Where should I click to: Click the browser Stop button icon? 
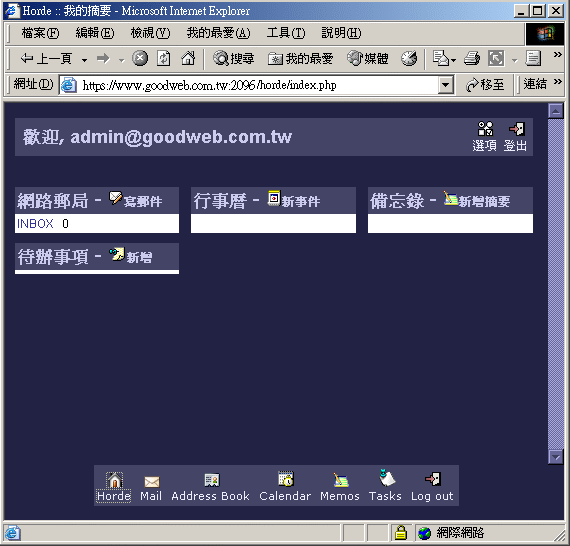140,58
